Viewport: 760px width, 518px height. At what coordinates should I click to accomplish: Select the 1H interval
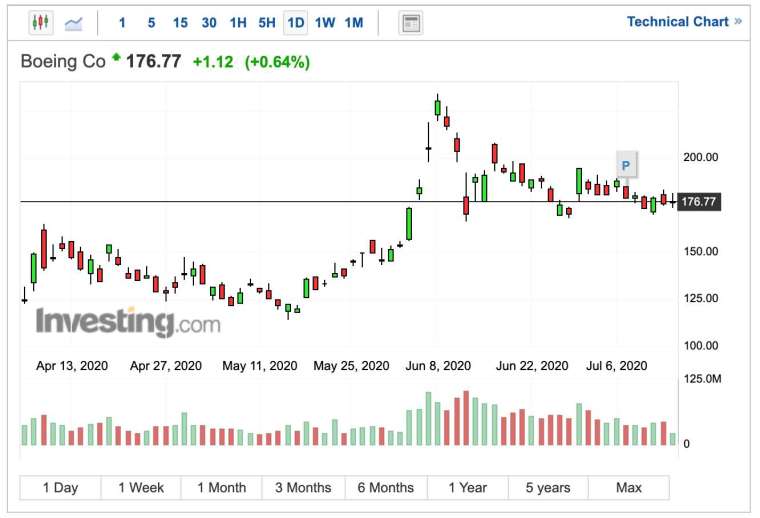pyautogui.click(x=238, y=23)
